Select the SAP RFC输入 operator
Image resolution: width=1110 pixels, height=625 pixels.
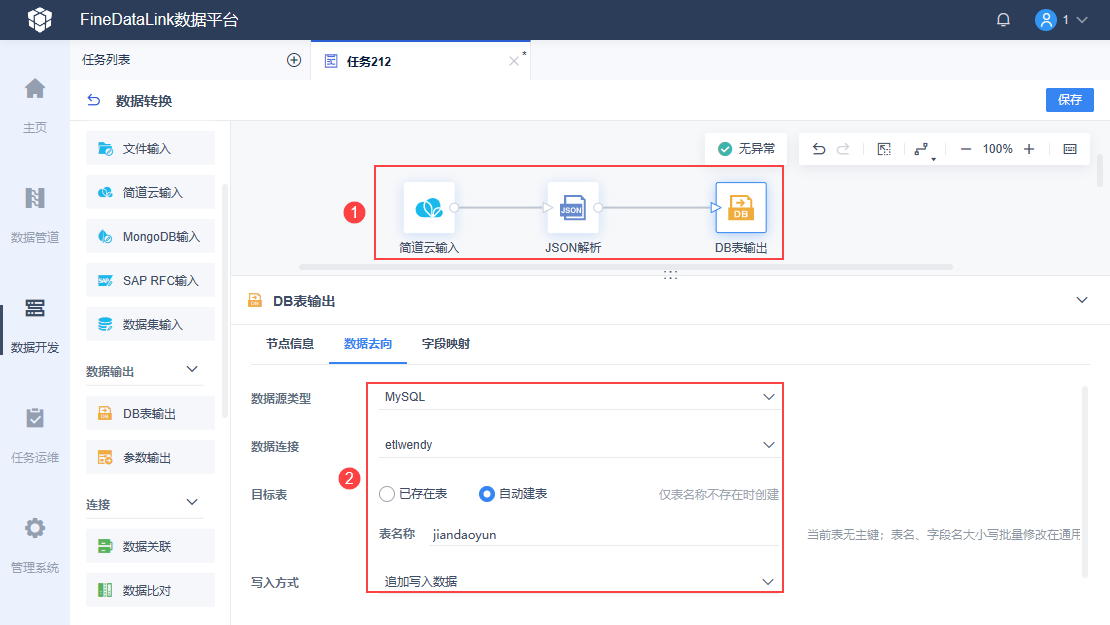pos(150,280)
